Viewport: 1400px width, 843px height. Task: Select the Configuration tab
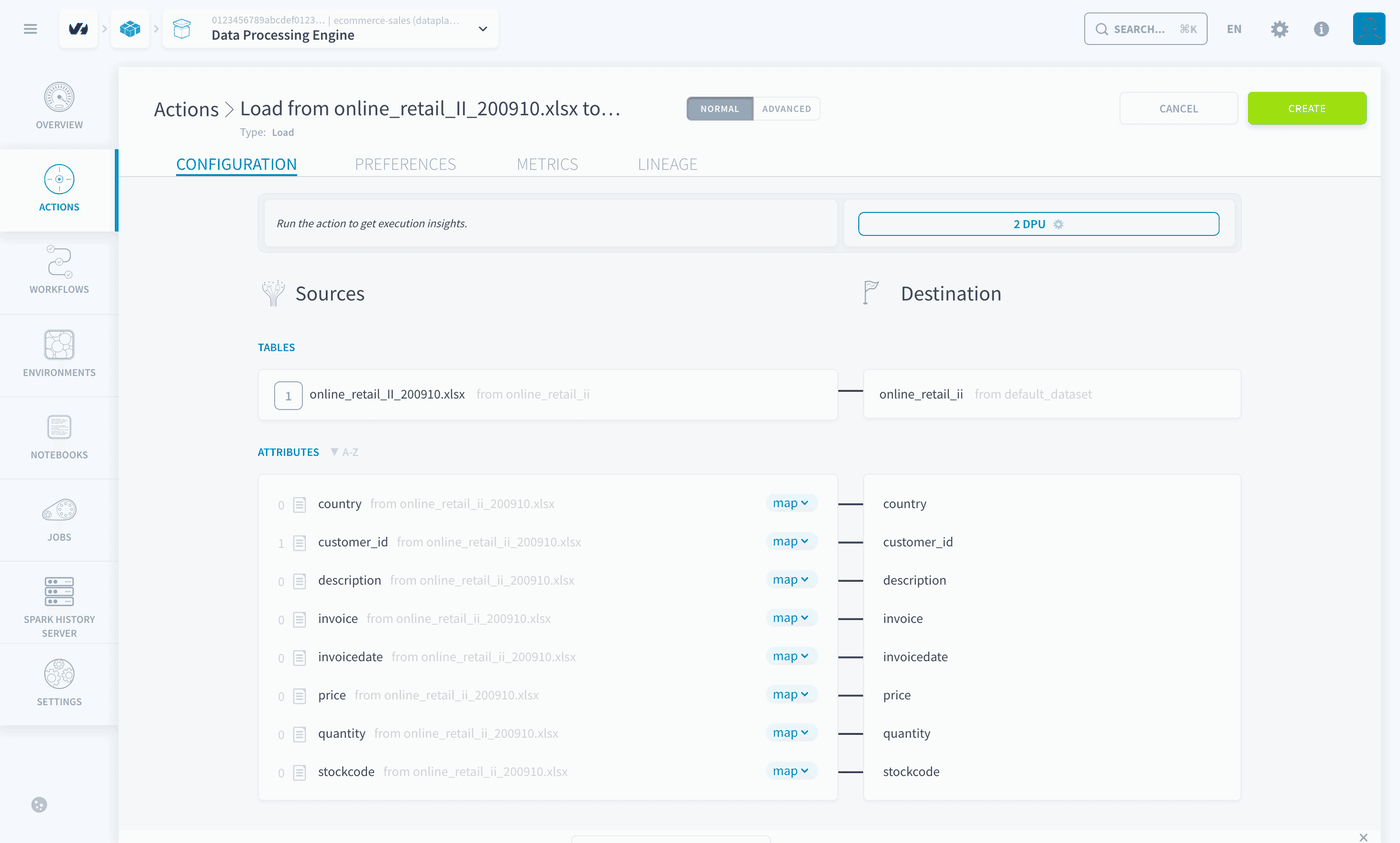(236, 164)
